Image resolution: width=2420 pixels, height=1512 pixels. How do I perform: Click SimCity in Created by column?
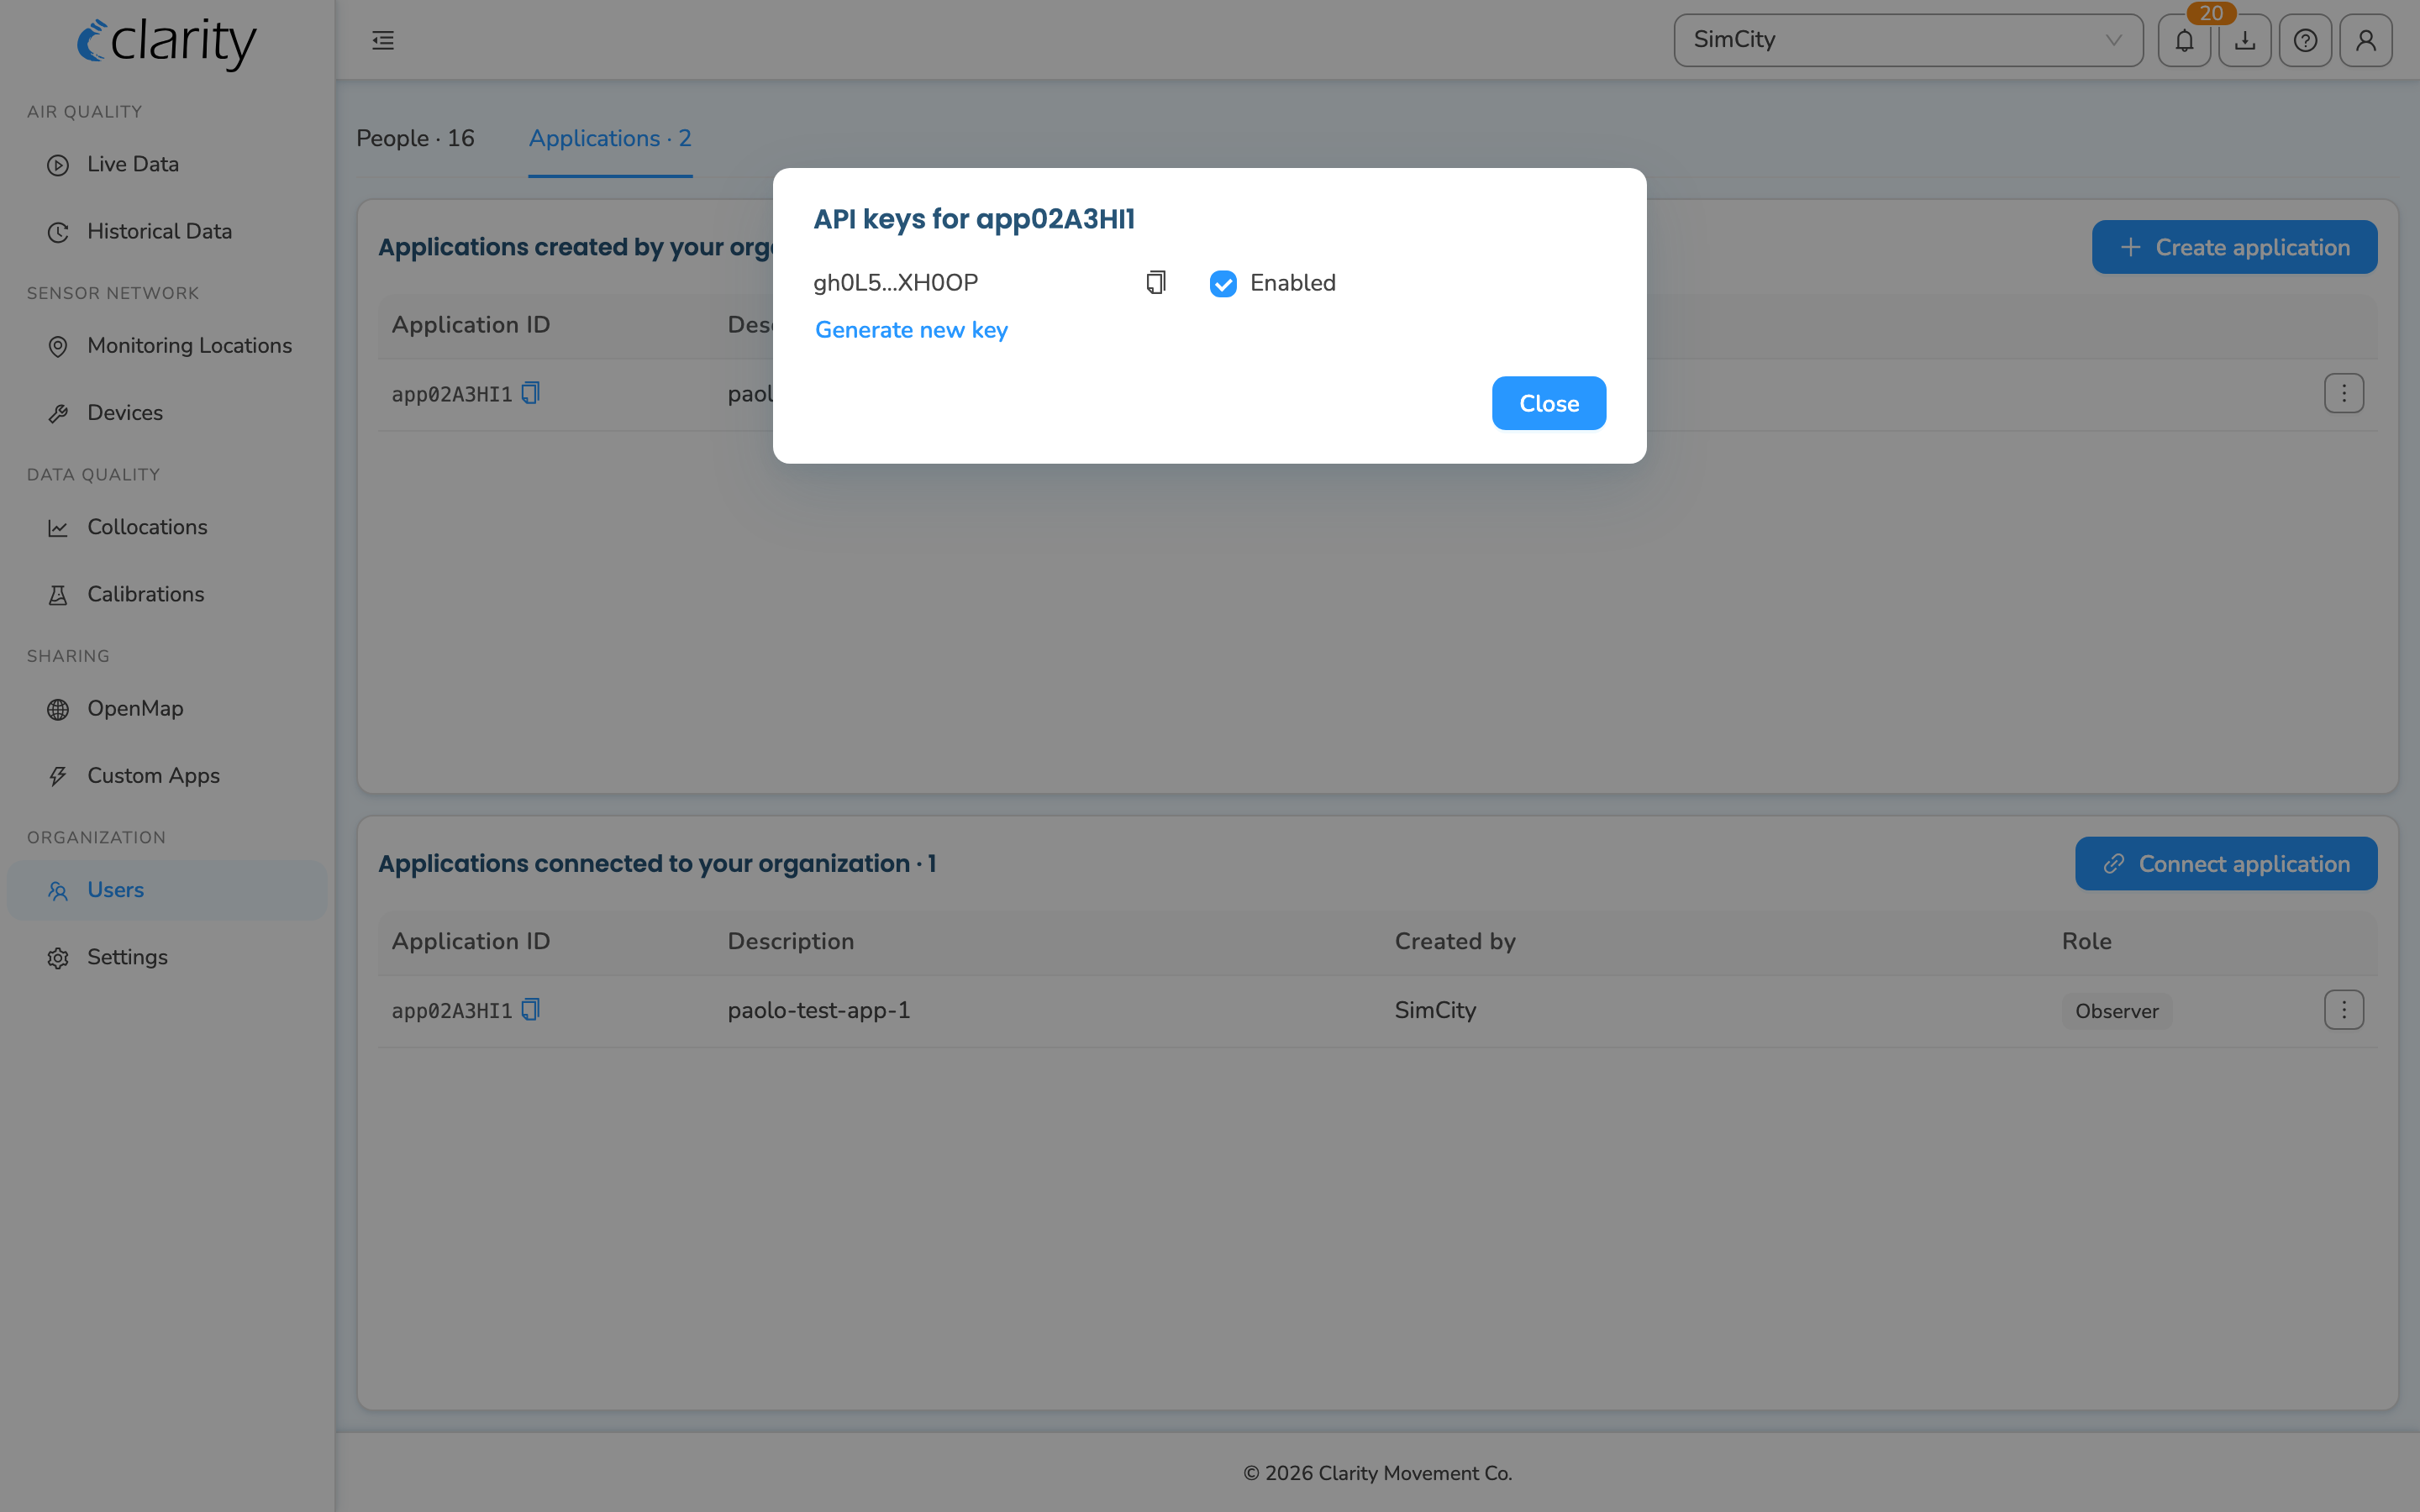1435,1010
